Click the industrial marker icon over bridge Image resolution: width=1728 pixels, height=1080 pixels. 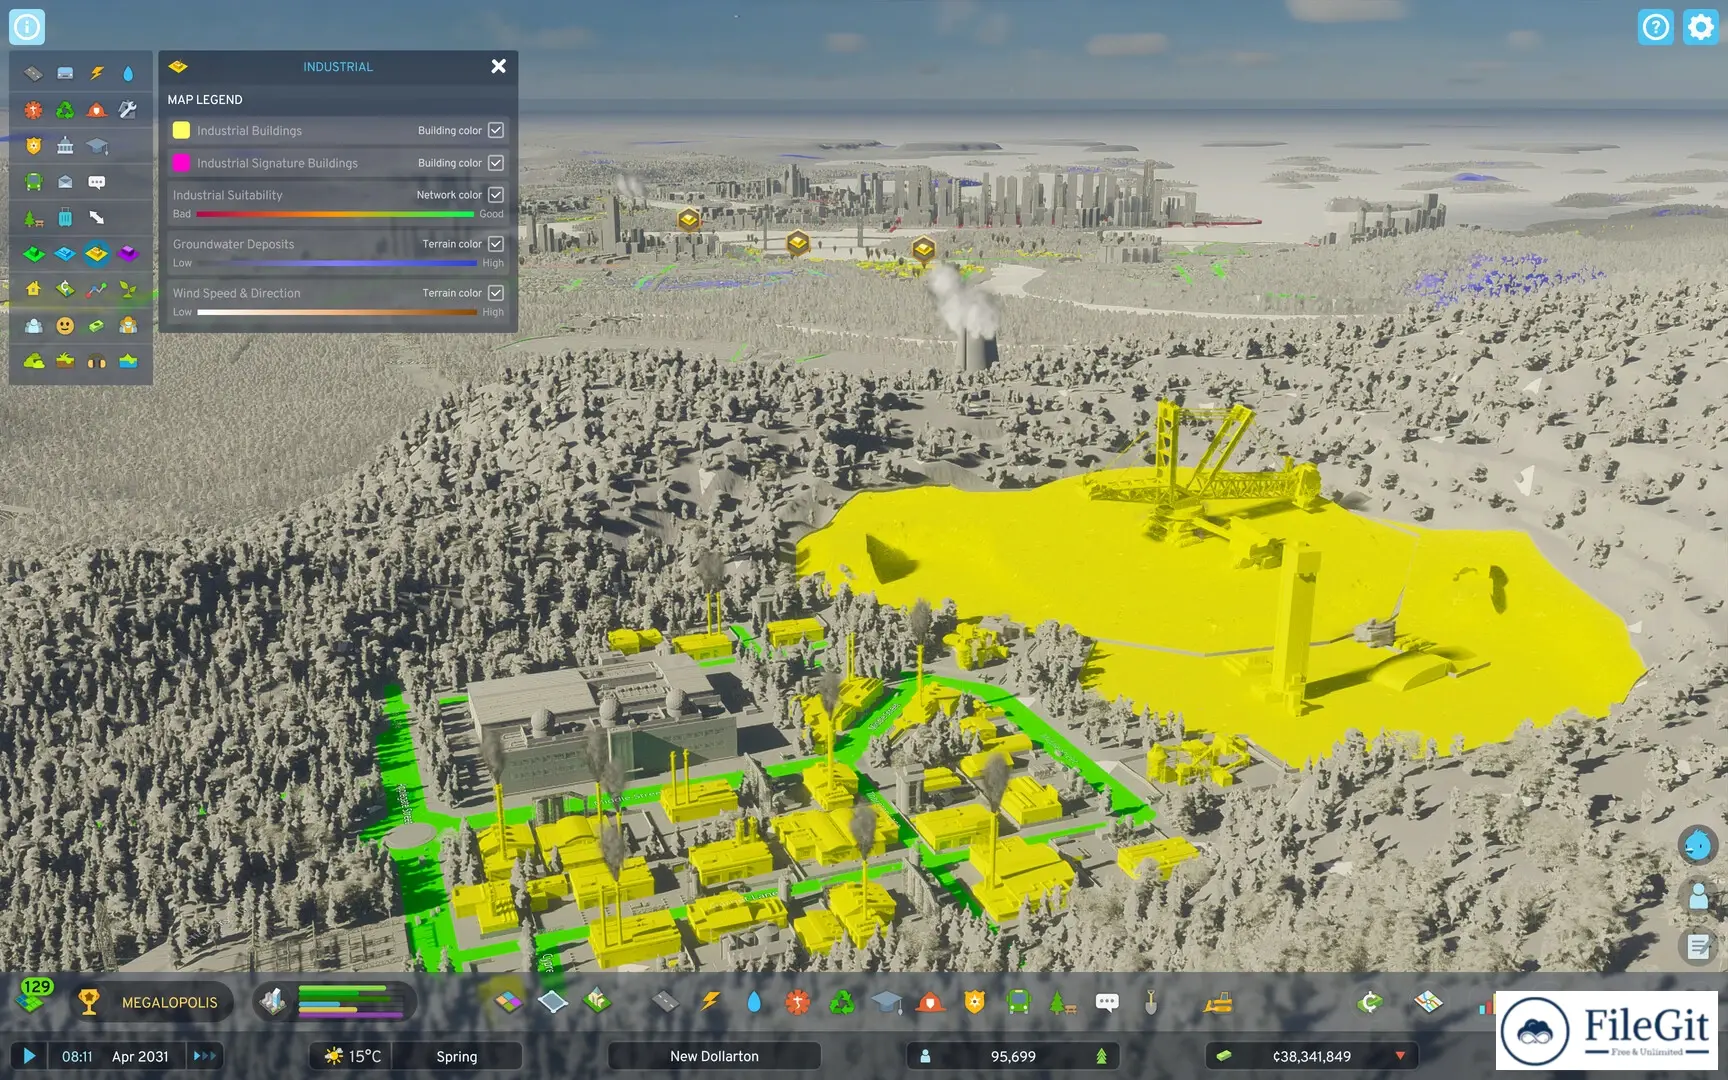pyautogui.click(x=797, y=242)
